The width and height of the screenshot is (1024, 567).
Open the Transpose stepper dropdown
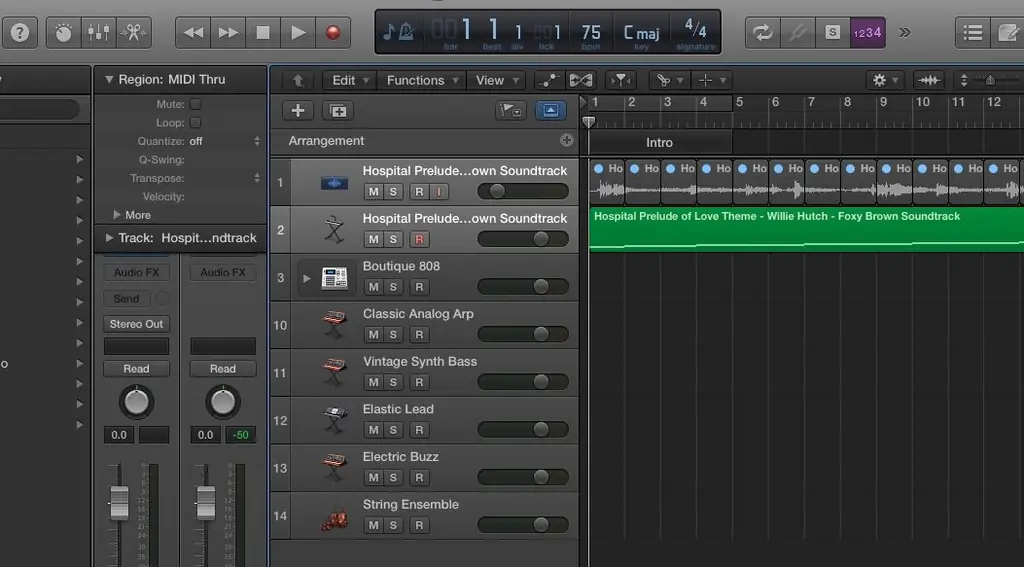(257, 178)
